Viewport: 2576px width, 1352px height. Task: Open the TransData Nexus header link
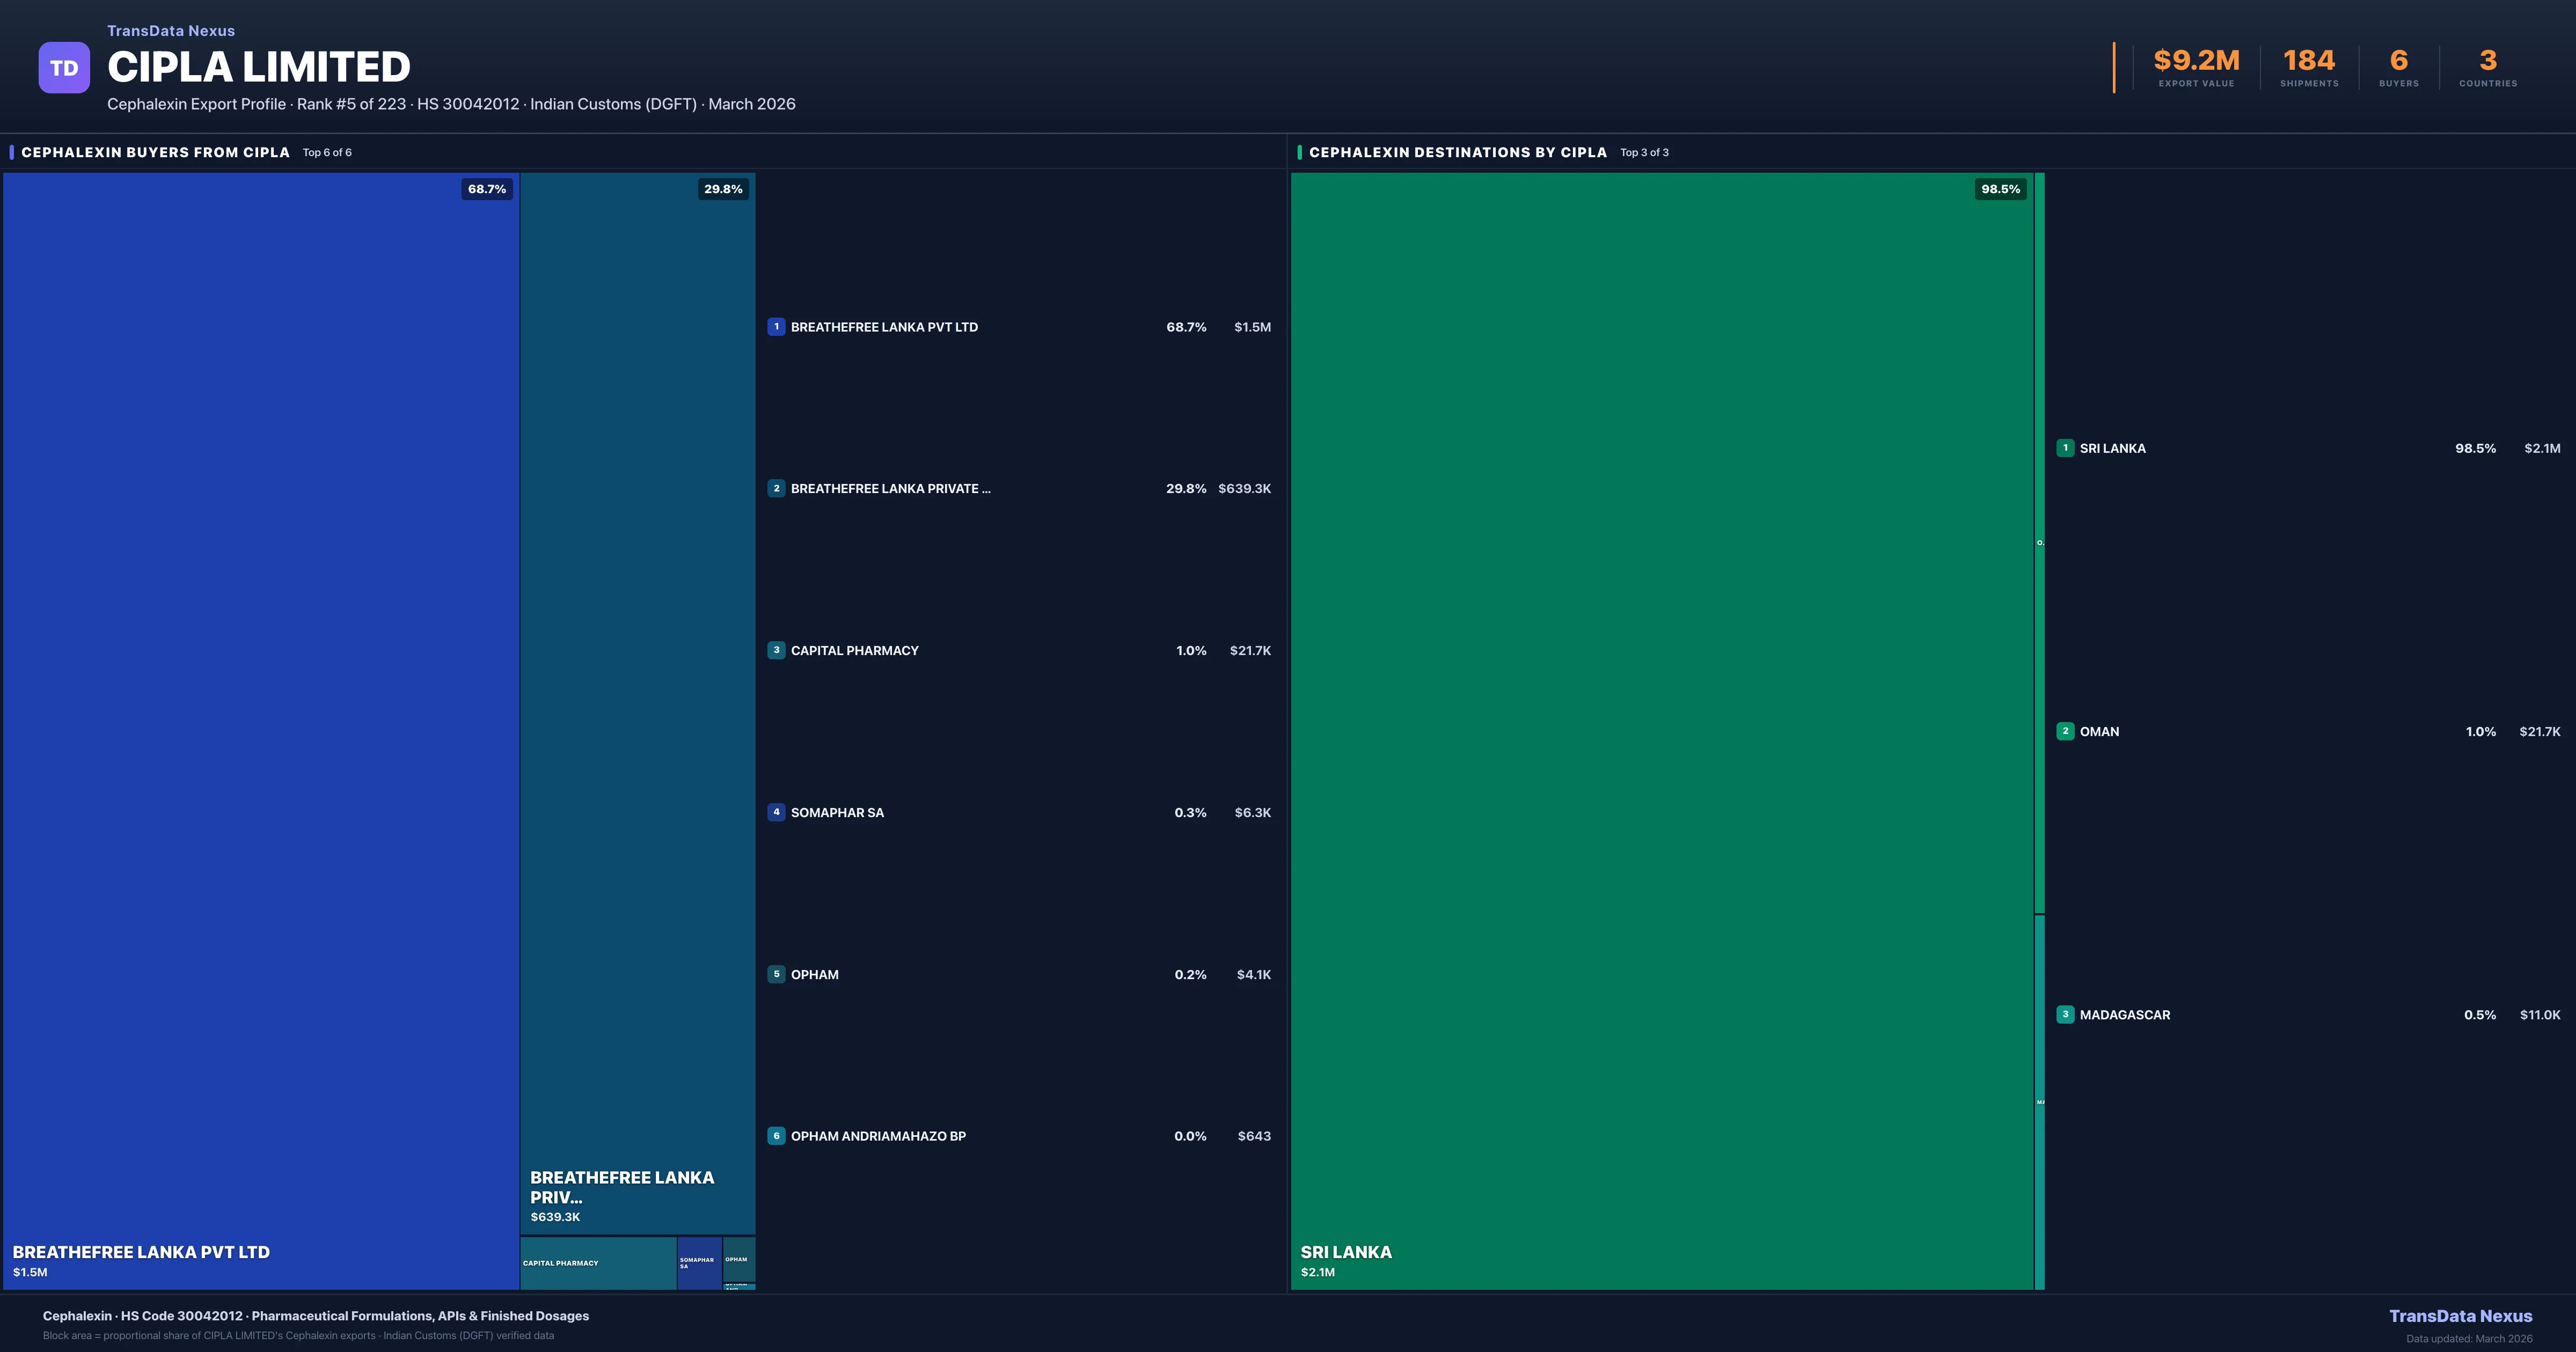[171, 31]
